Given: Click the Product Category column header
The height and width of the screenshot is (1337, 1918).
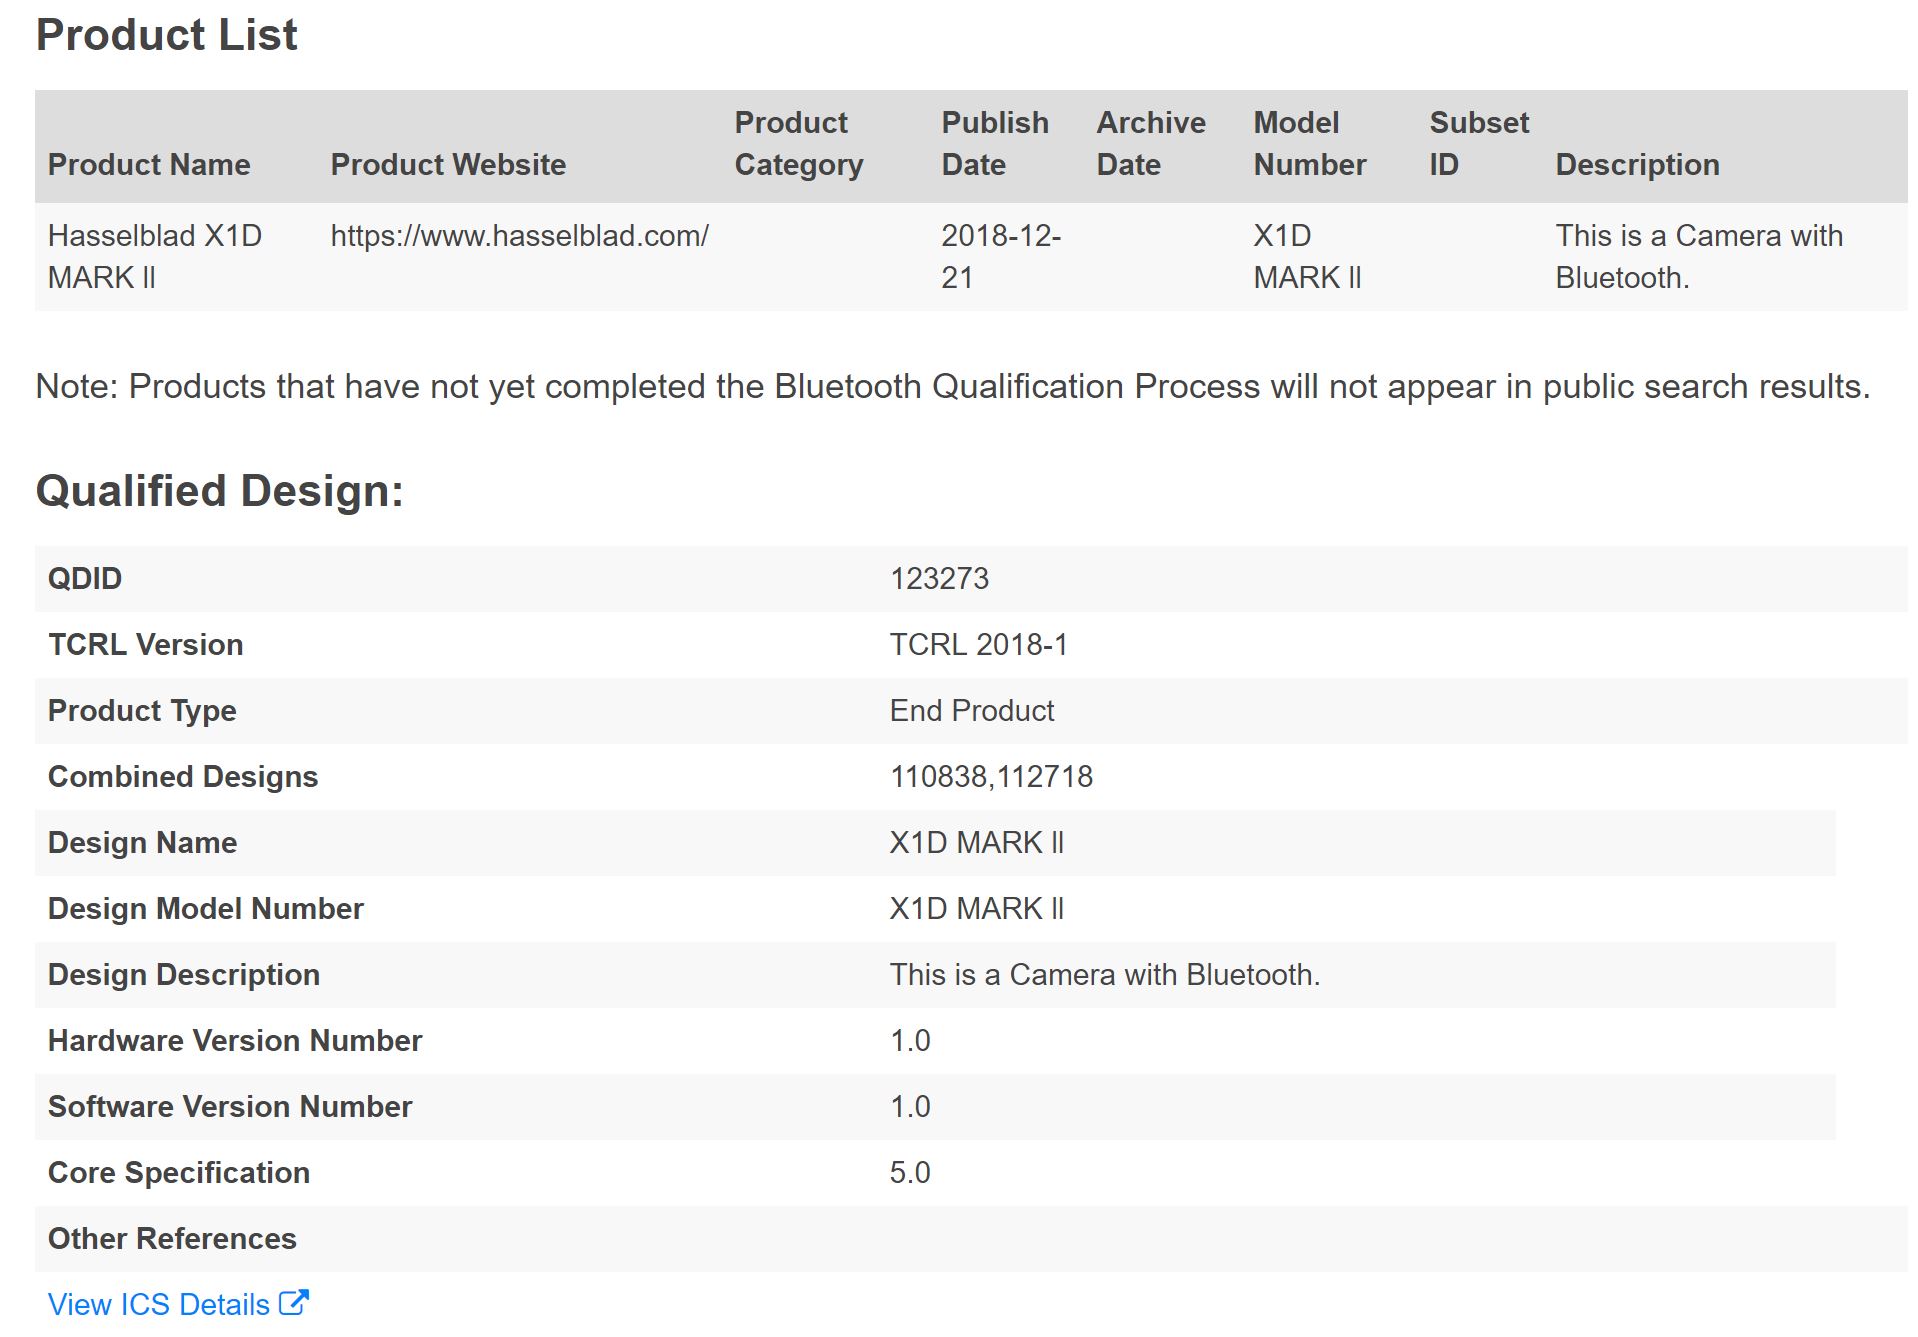Looking at the screenshot, I should tap(798, 143).
